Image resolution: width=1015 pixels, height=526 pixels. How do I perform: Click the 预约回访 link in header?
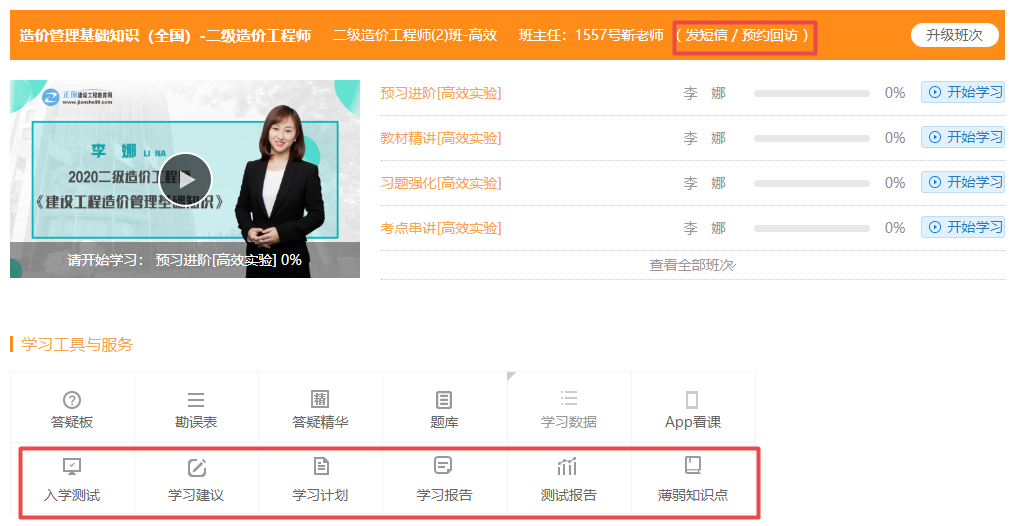pos(769,36)
